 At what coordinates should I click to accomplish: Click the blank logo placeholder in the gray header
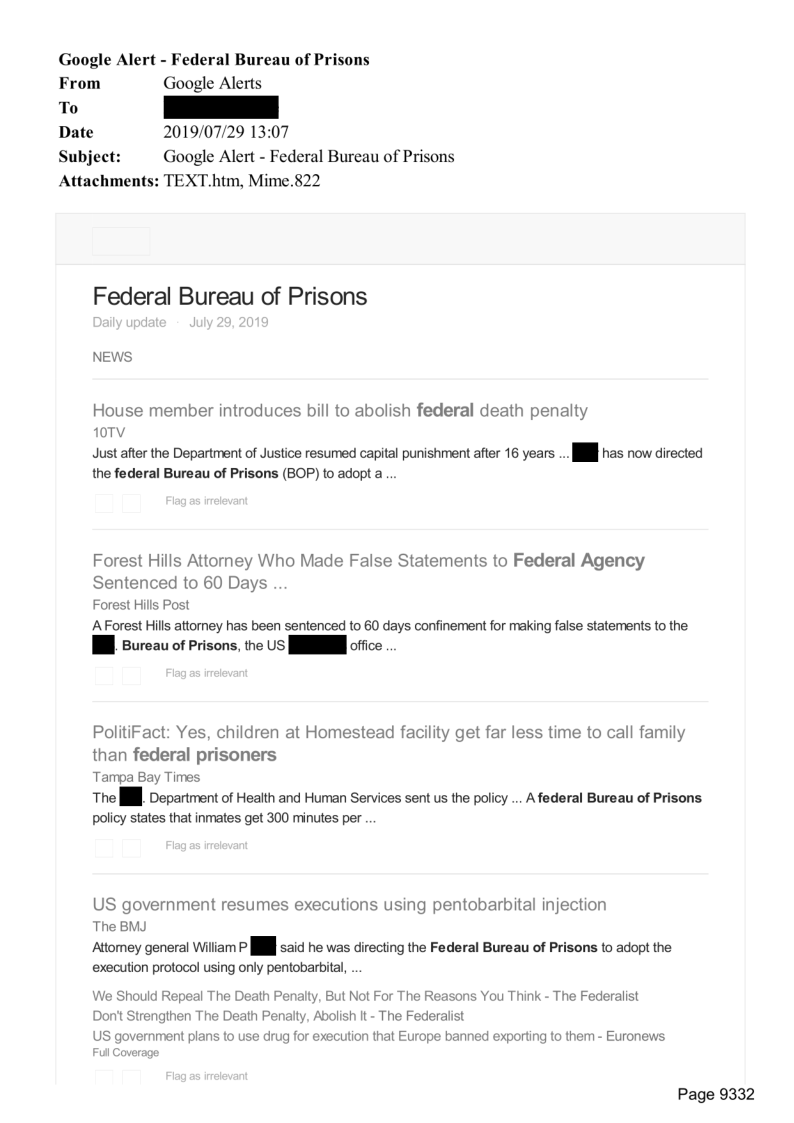[121, 241]
